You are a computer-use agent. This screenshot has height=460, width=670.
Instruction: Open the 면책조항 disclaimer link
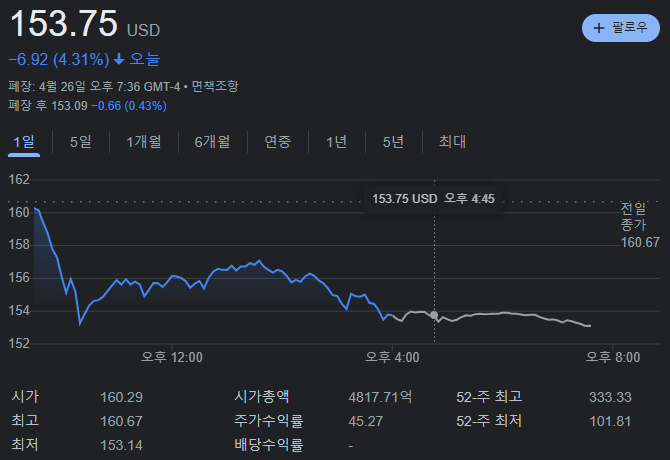(x=215, y=87)
